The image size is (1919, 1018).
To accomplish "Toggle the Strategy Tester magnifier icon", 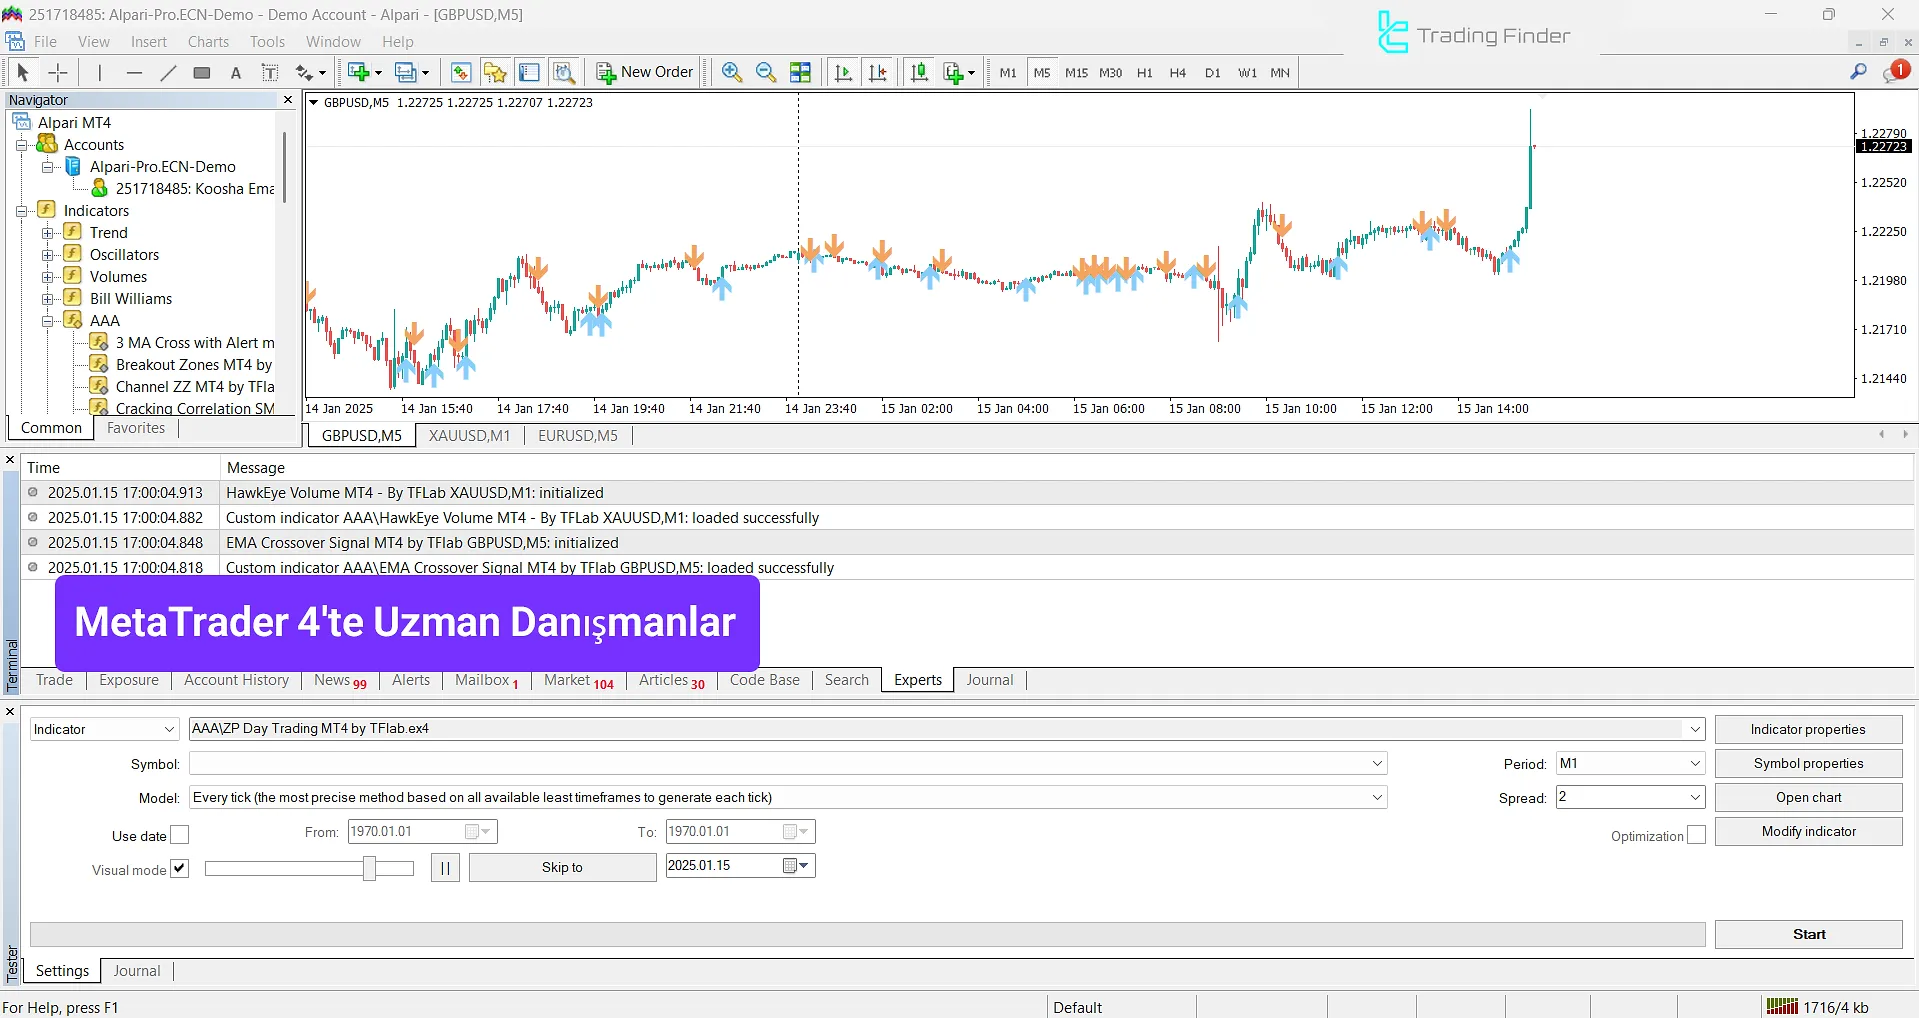I will pos(564,72).
